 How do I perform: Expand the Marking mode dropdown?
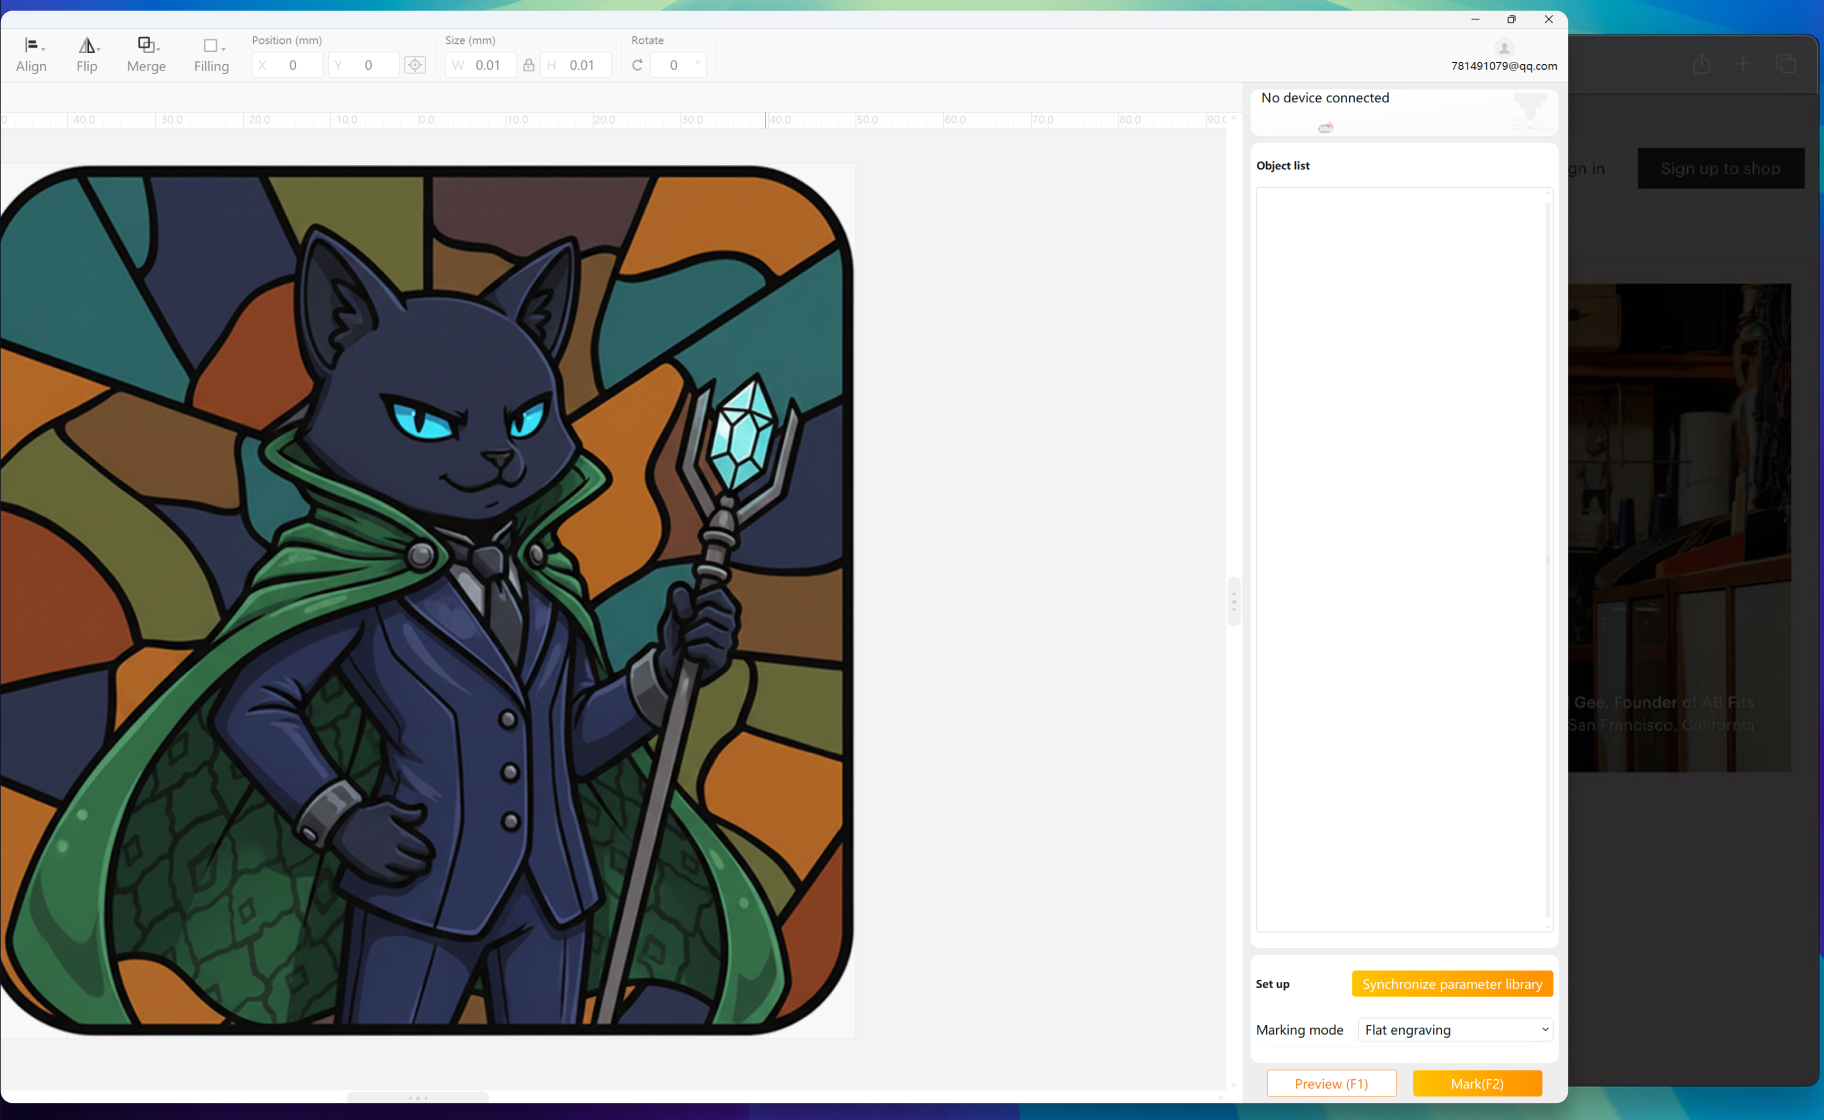tap(1455, 1030)
